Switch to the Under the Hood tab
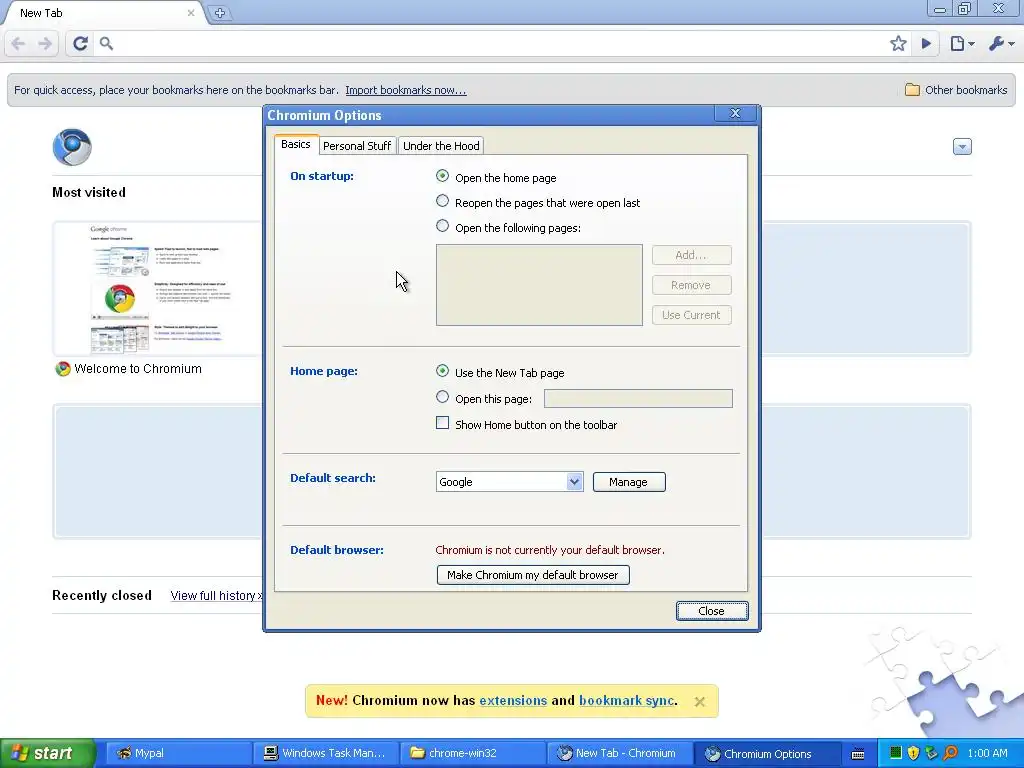The width and height of the screenshot is (1024, 768). click(441, 146)
